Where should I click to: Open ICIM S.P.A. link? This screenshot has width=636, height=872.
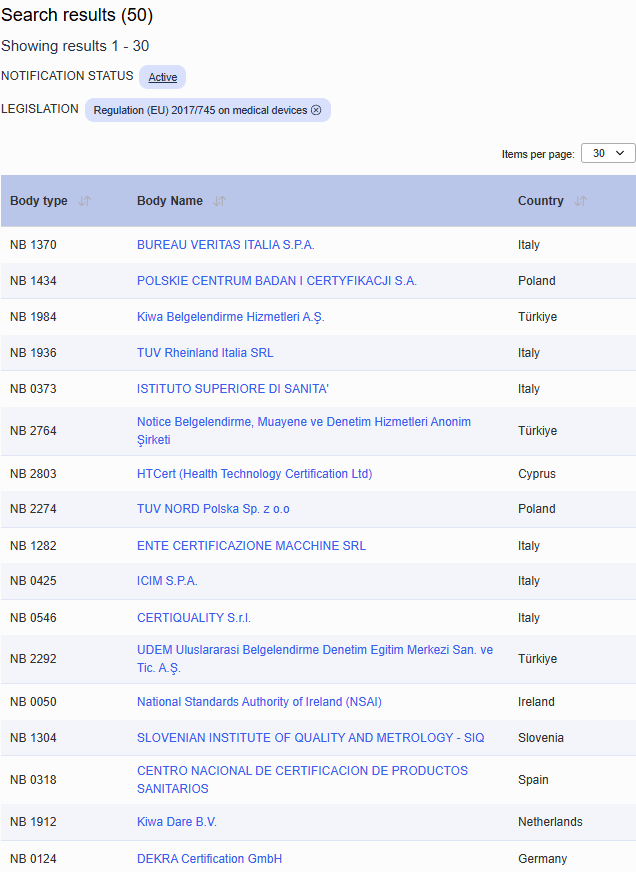coord(167,581)
